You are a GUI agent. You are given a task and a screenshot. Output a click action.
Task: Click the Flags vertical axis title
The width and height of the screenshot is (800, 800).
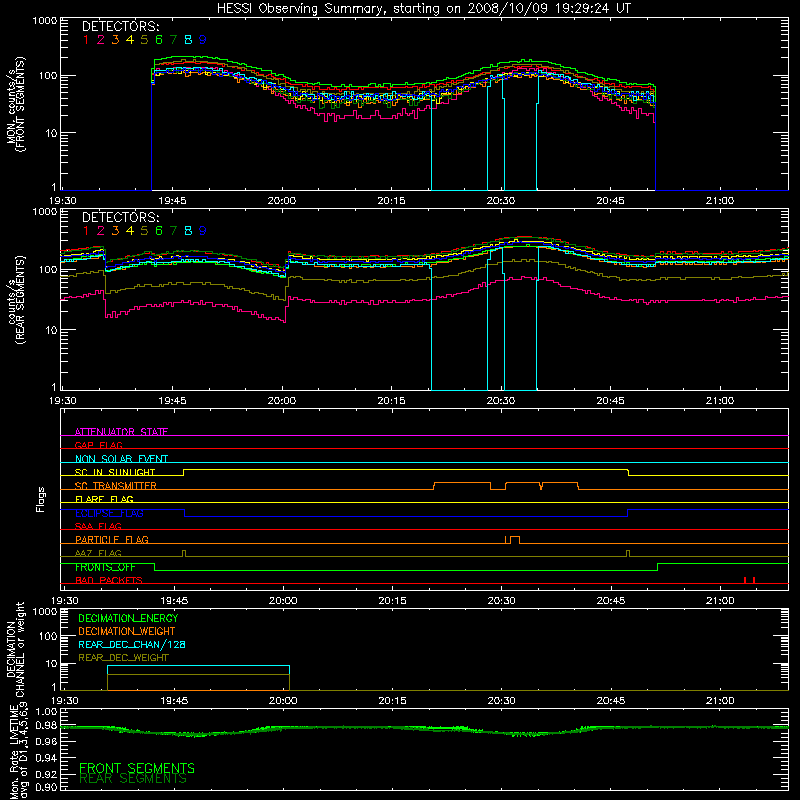coord(41,499)
